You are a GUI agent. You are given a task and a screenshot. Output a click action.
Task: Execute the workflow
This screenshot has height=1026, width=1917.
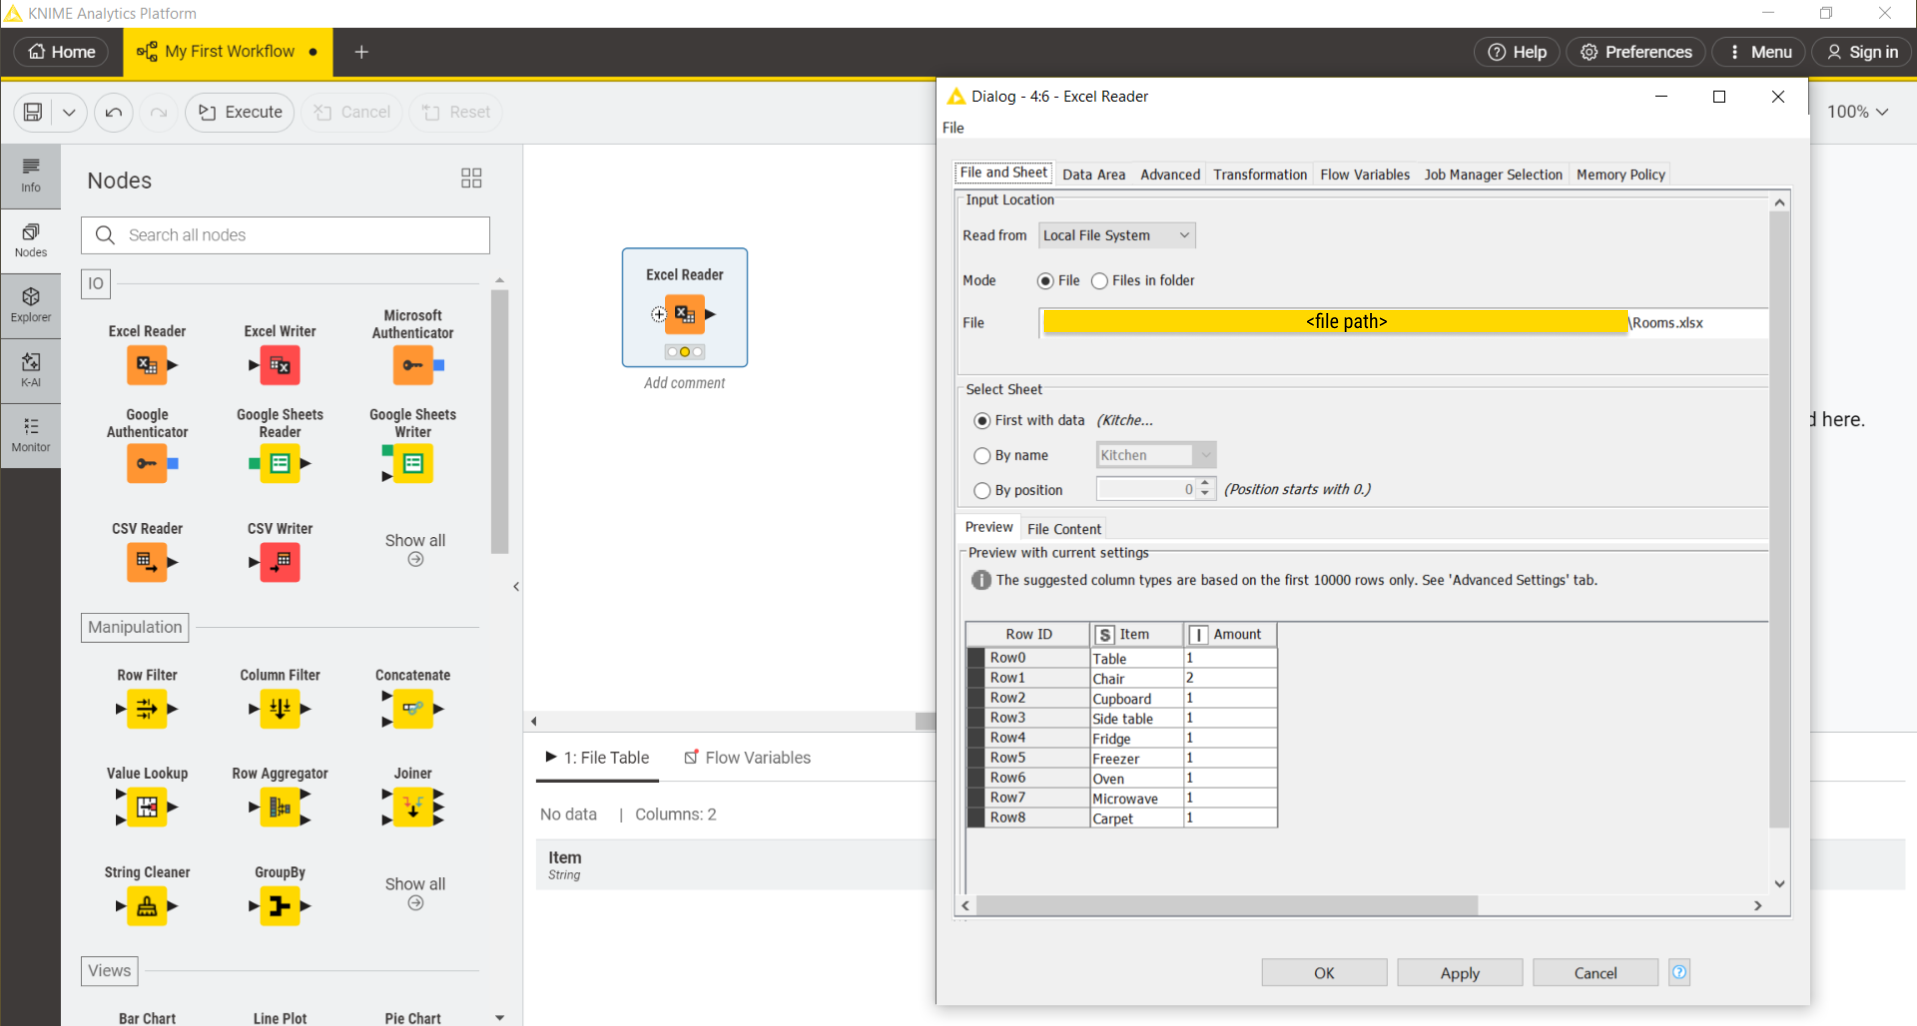[239, 112]
